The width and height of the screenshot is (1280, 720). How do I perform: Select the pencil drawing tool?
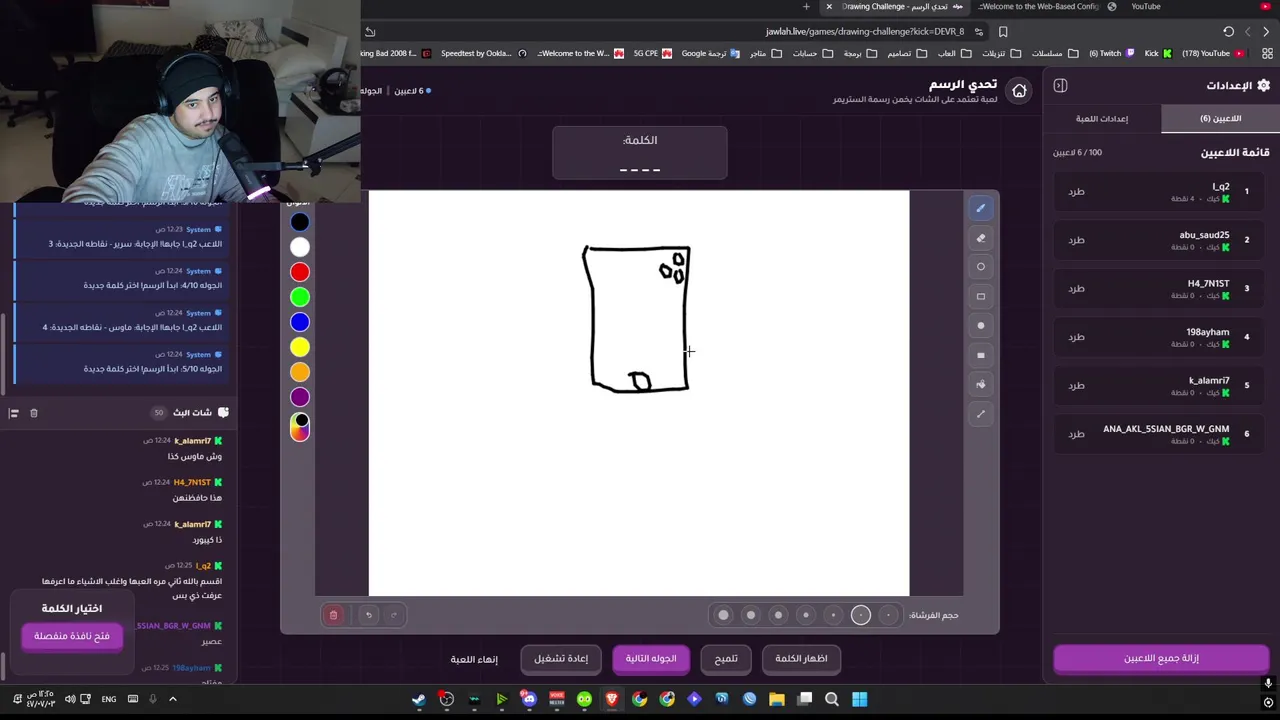pos(980,208)
